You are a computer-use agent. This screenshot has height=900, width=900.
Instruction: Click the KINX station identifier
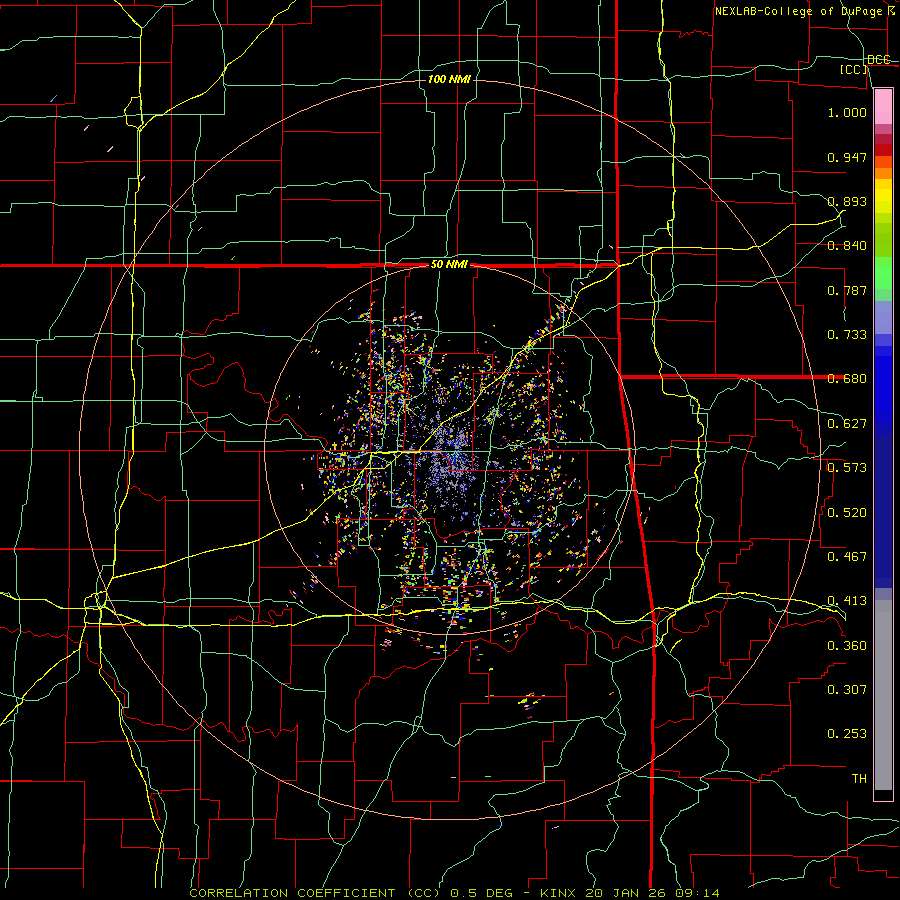coord(560,893)
